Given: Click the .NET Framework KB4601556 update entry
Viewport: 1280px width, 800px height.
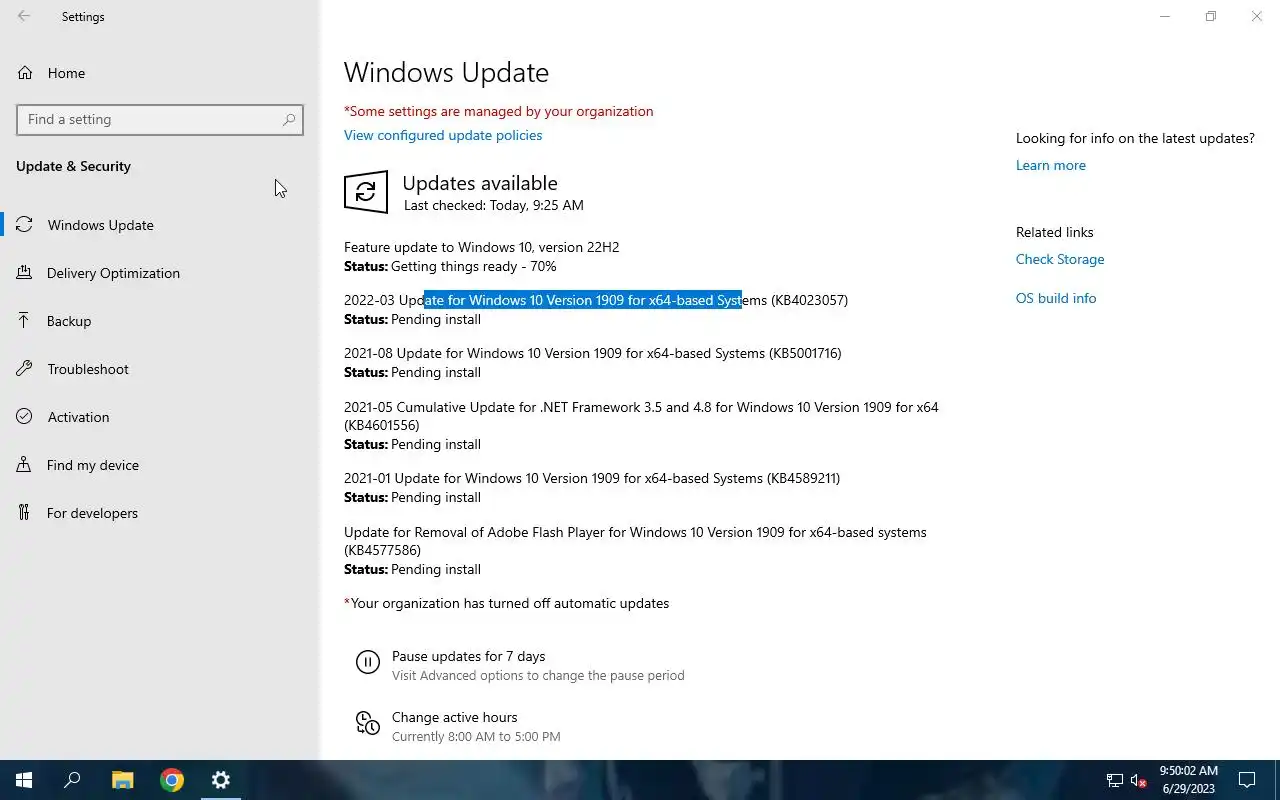Looking at the screenshot, I should [641, 416].
